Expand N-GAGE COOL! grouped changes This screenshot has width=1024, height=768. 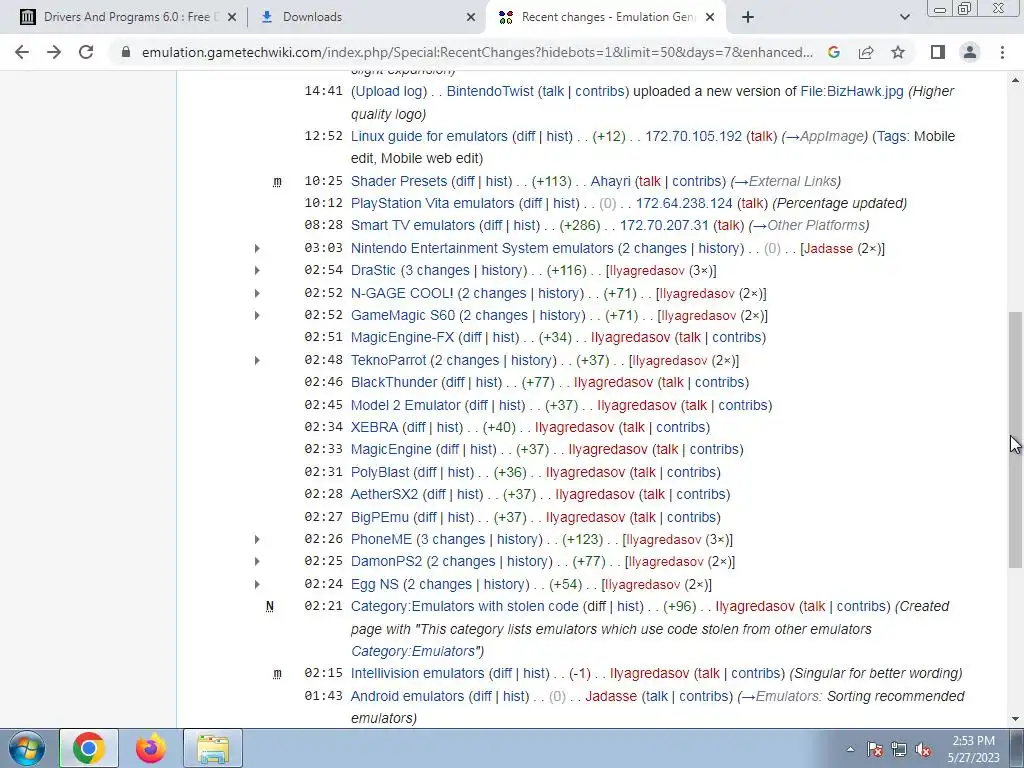click(257, 294)
